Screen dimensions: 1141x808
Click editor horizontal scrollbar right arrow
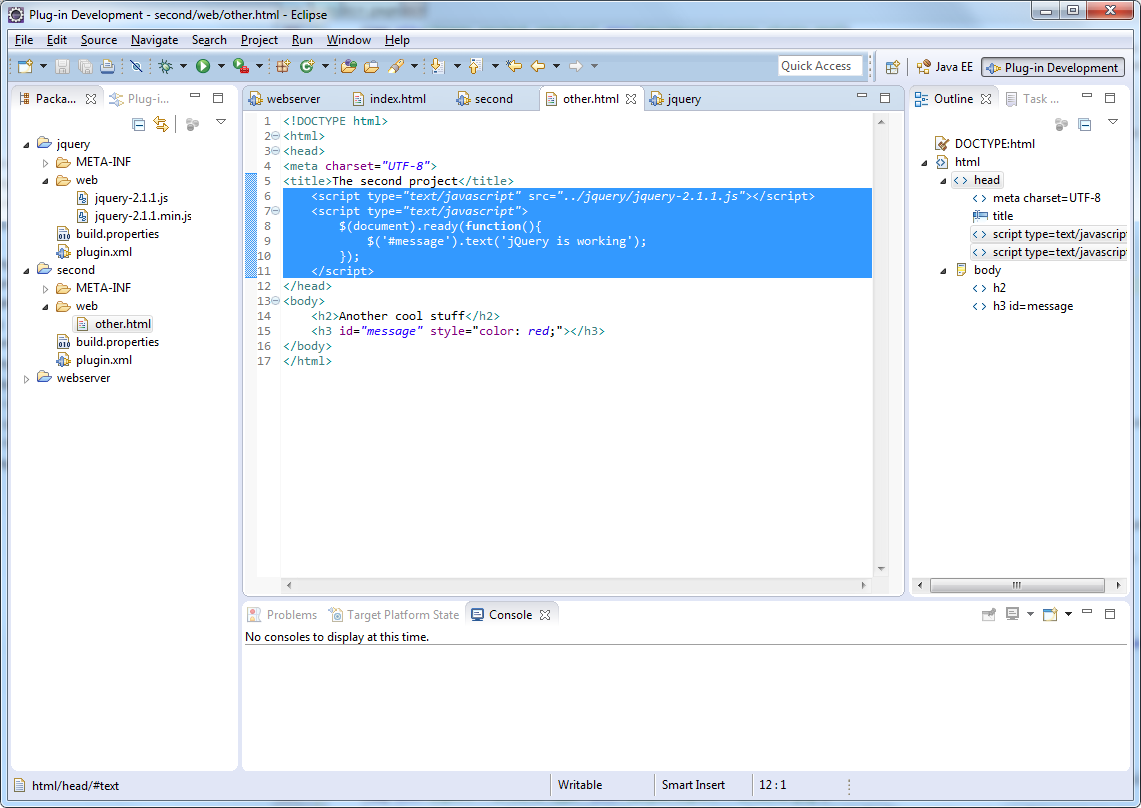[864, 585]
